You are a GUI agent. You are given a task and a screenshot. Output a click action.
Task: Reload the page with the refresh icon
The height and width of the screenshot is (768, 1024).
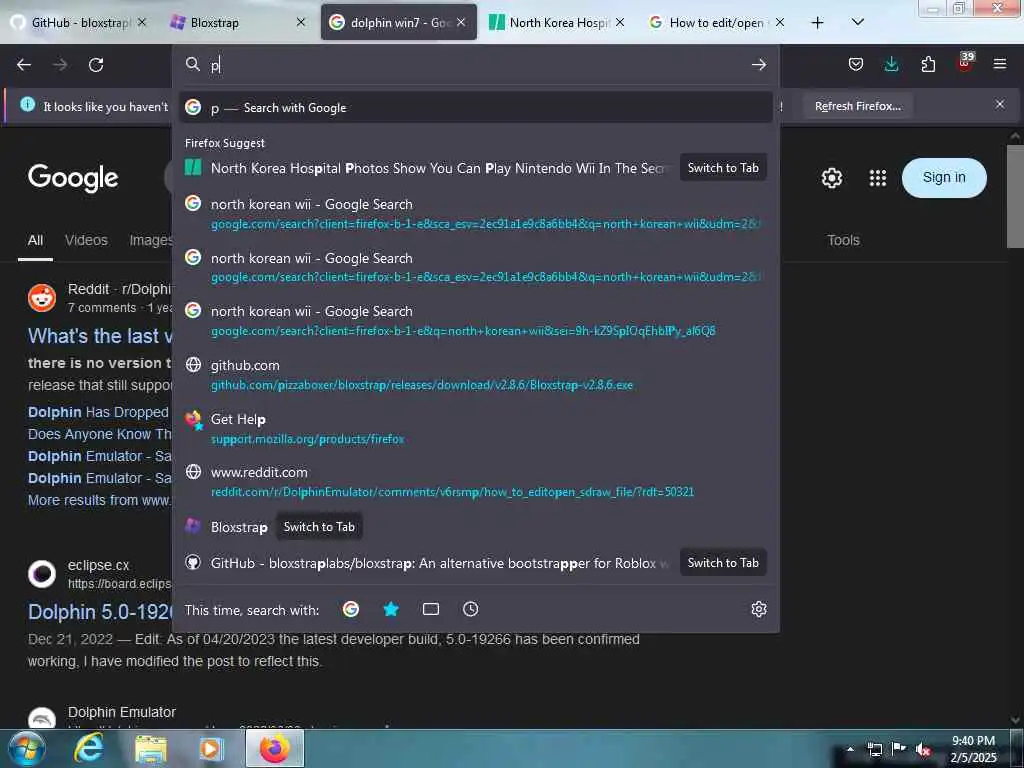pyautogui.click(x=96, y=65)
